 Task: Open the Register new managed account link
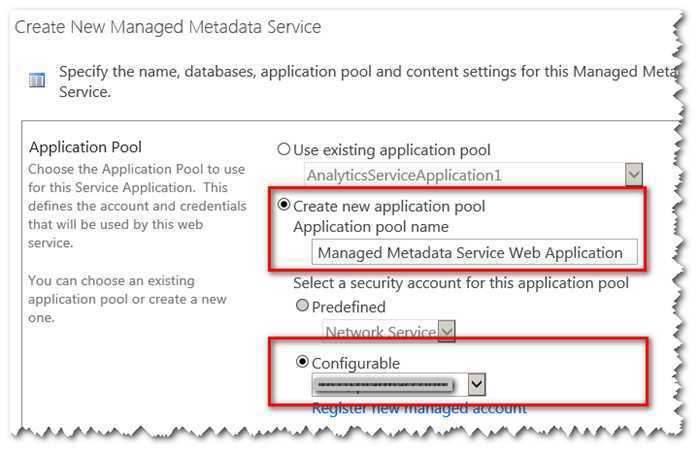click(419, 408)
